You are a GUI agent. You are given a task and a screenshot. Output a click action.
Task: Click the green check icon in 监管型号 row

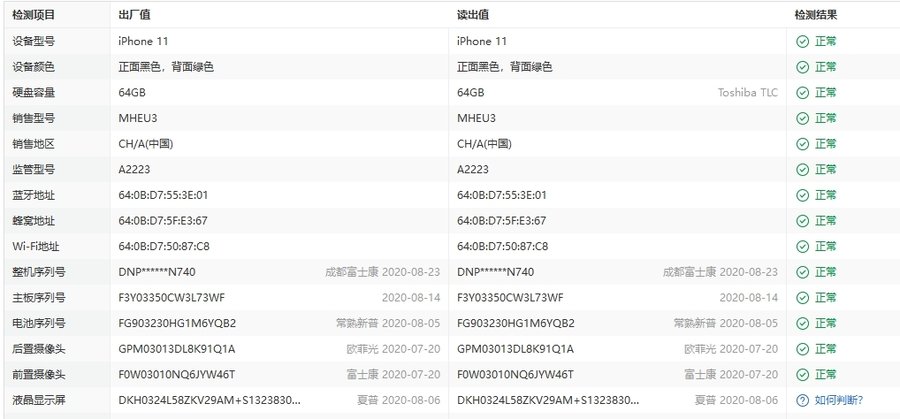click(x=802, y=169)
